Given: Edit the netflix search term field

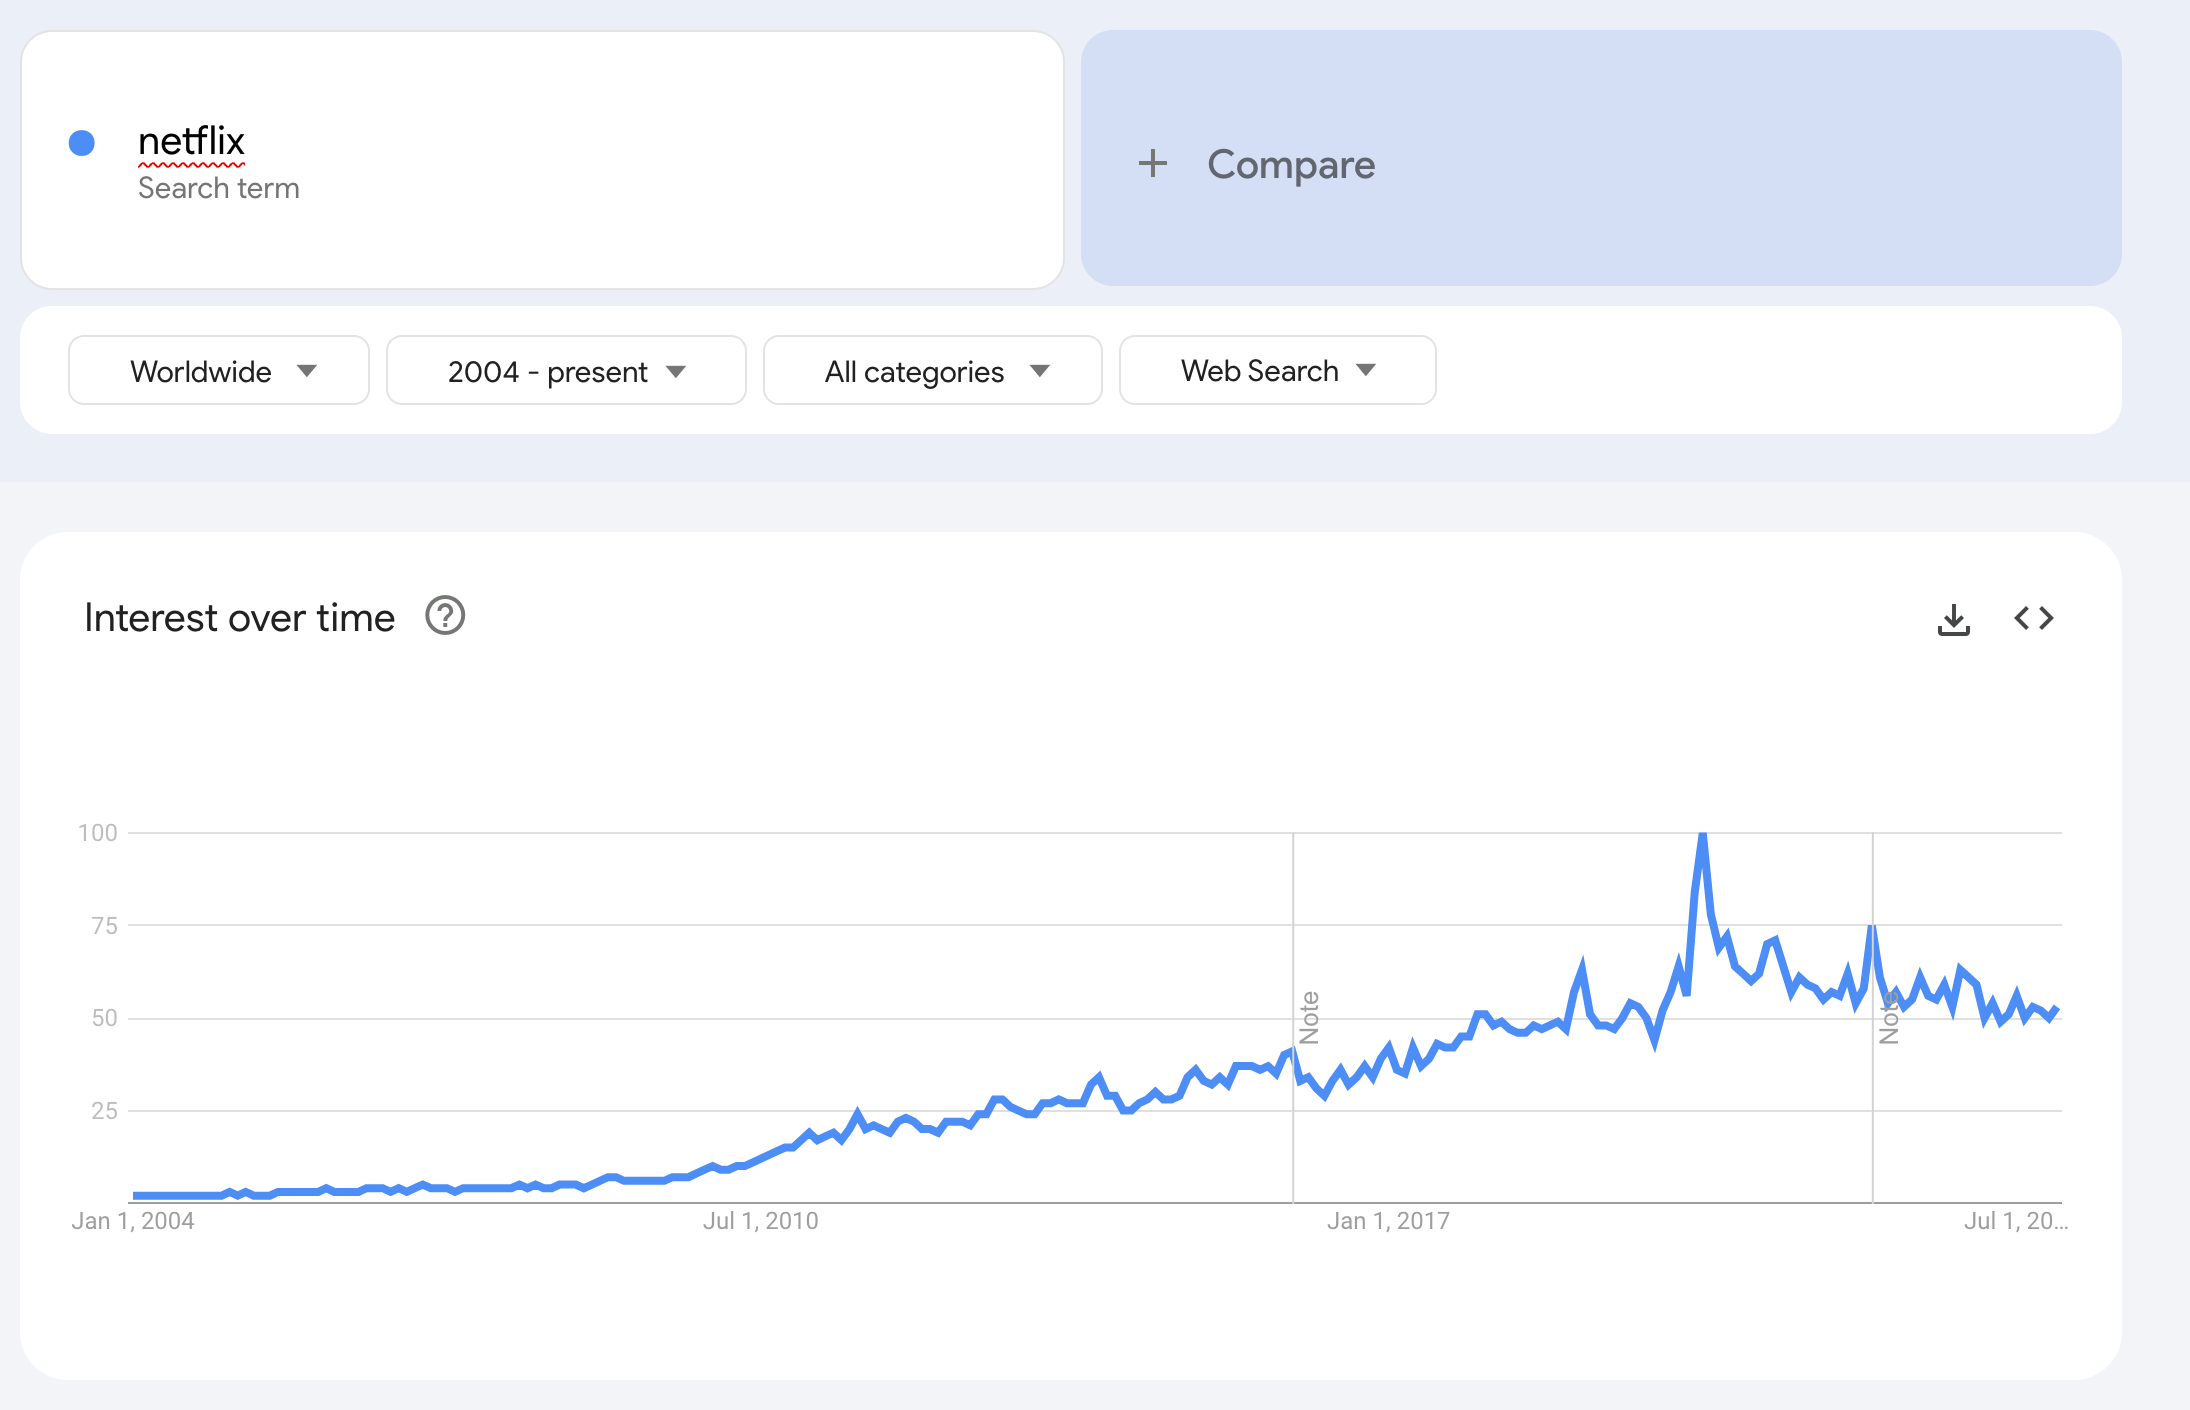Looking at the screenshot, I should point(542,160).
